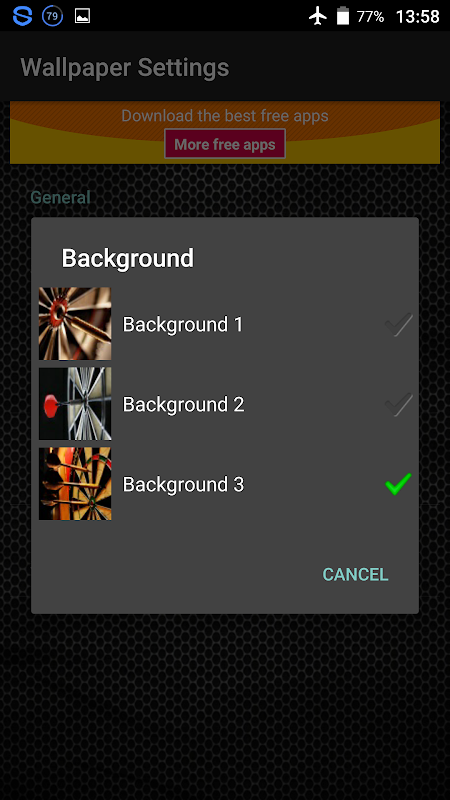Choose the Background 2 option label
The height and width of the screenshot is (800, 450).
tap(183, 405)
